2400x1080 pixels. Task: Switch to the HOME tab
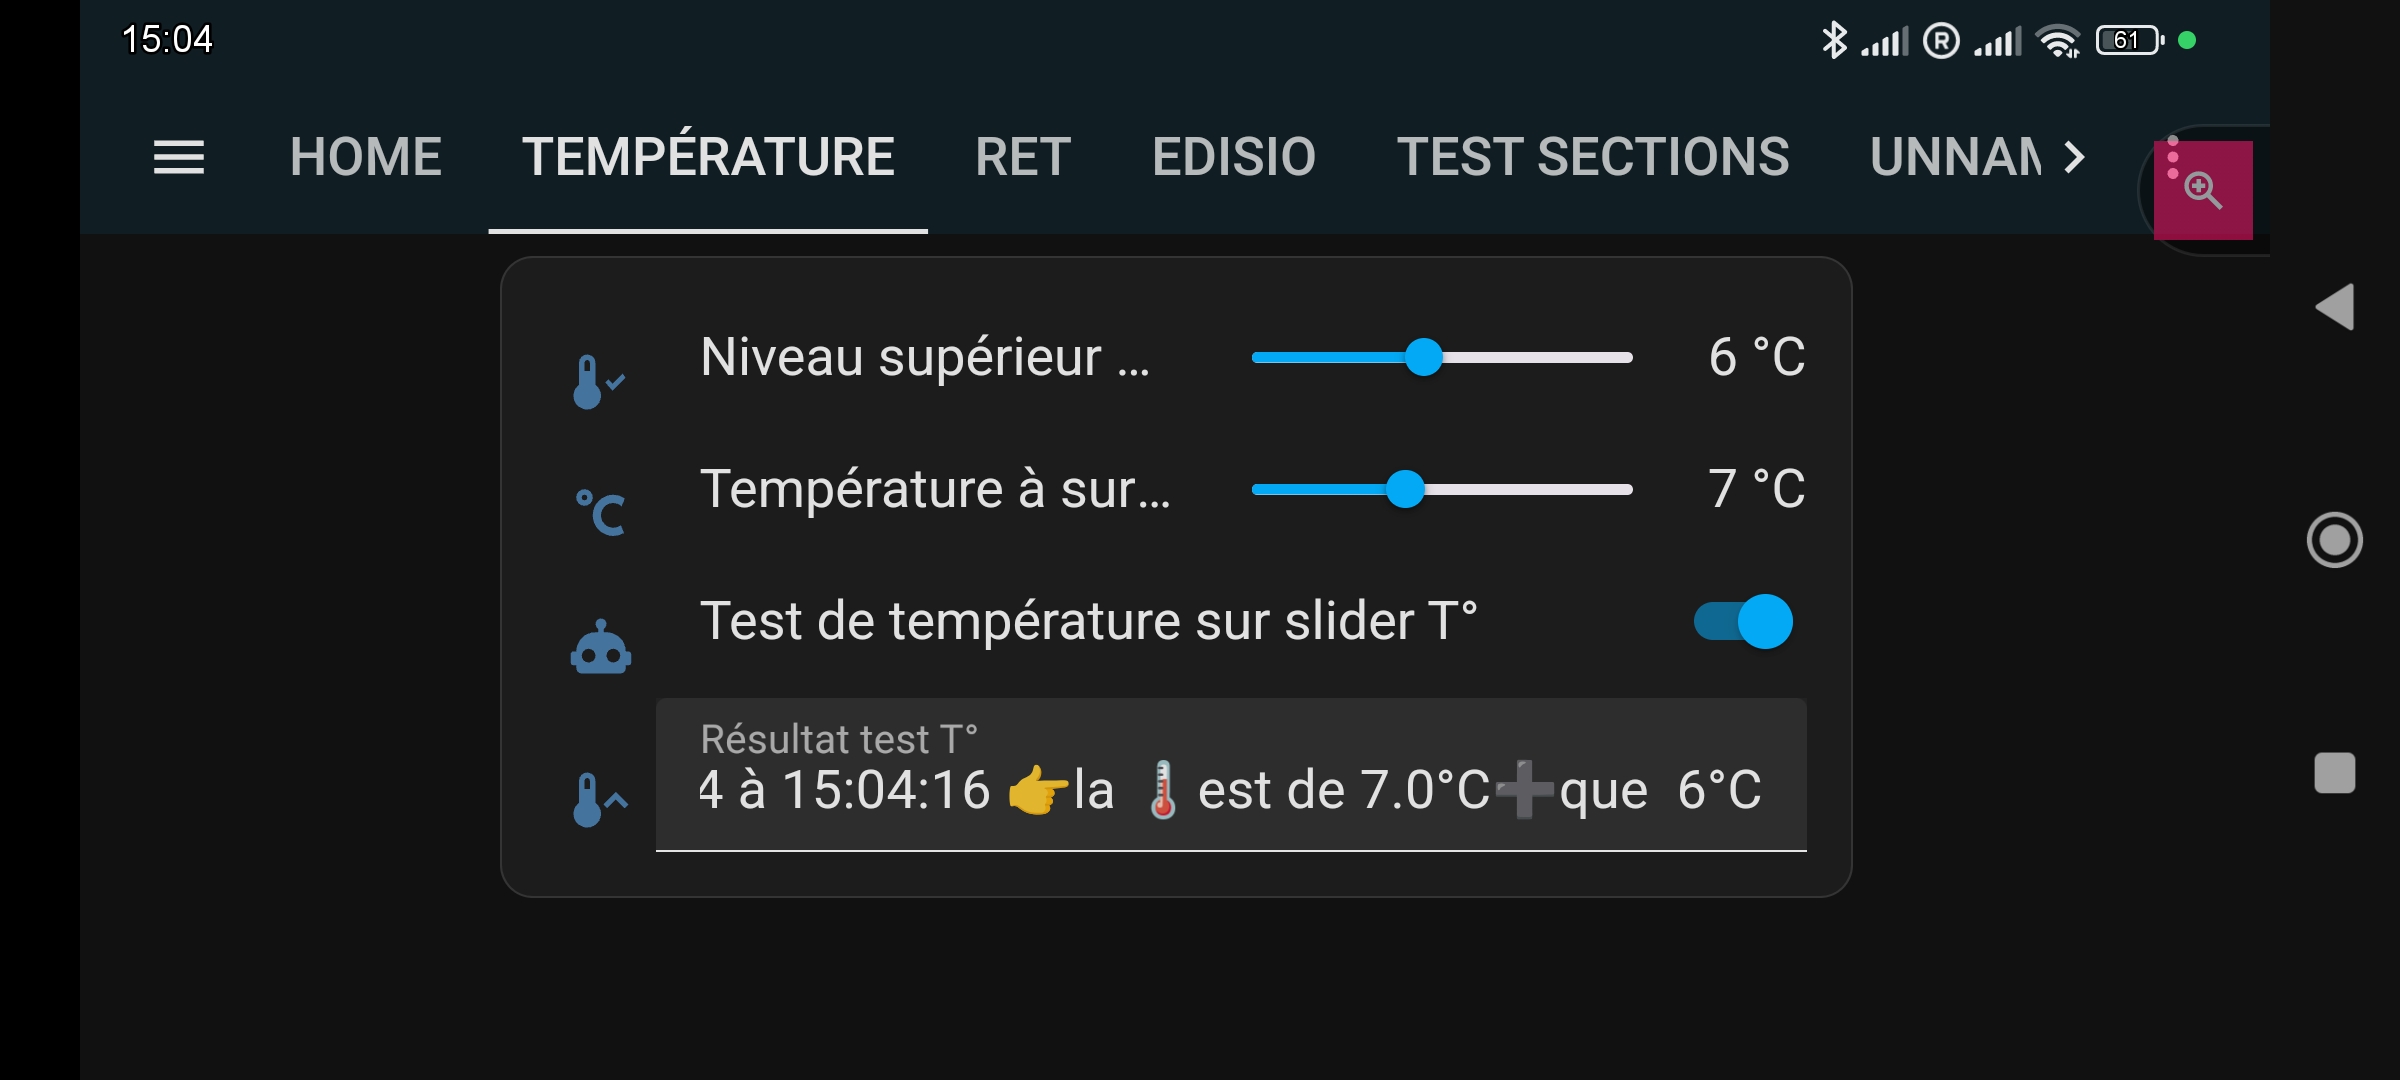[x=366, y=157]
